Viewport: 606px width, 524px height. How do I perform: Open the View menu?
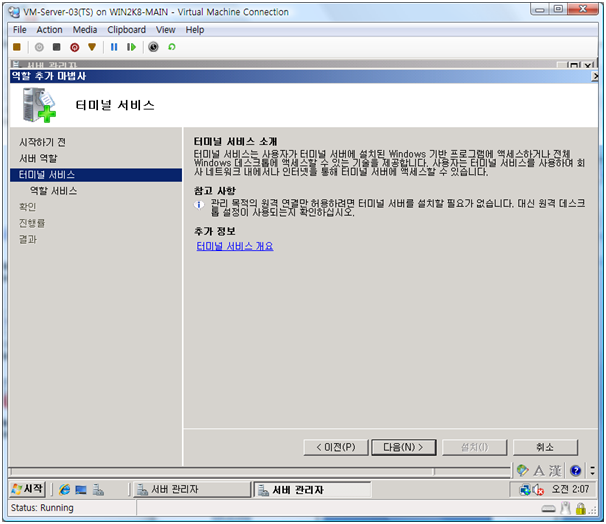point(165,30)
